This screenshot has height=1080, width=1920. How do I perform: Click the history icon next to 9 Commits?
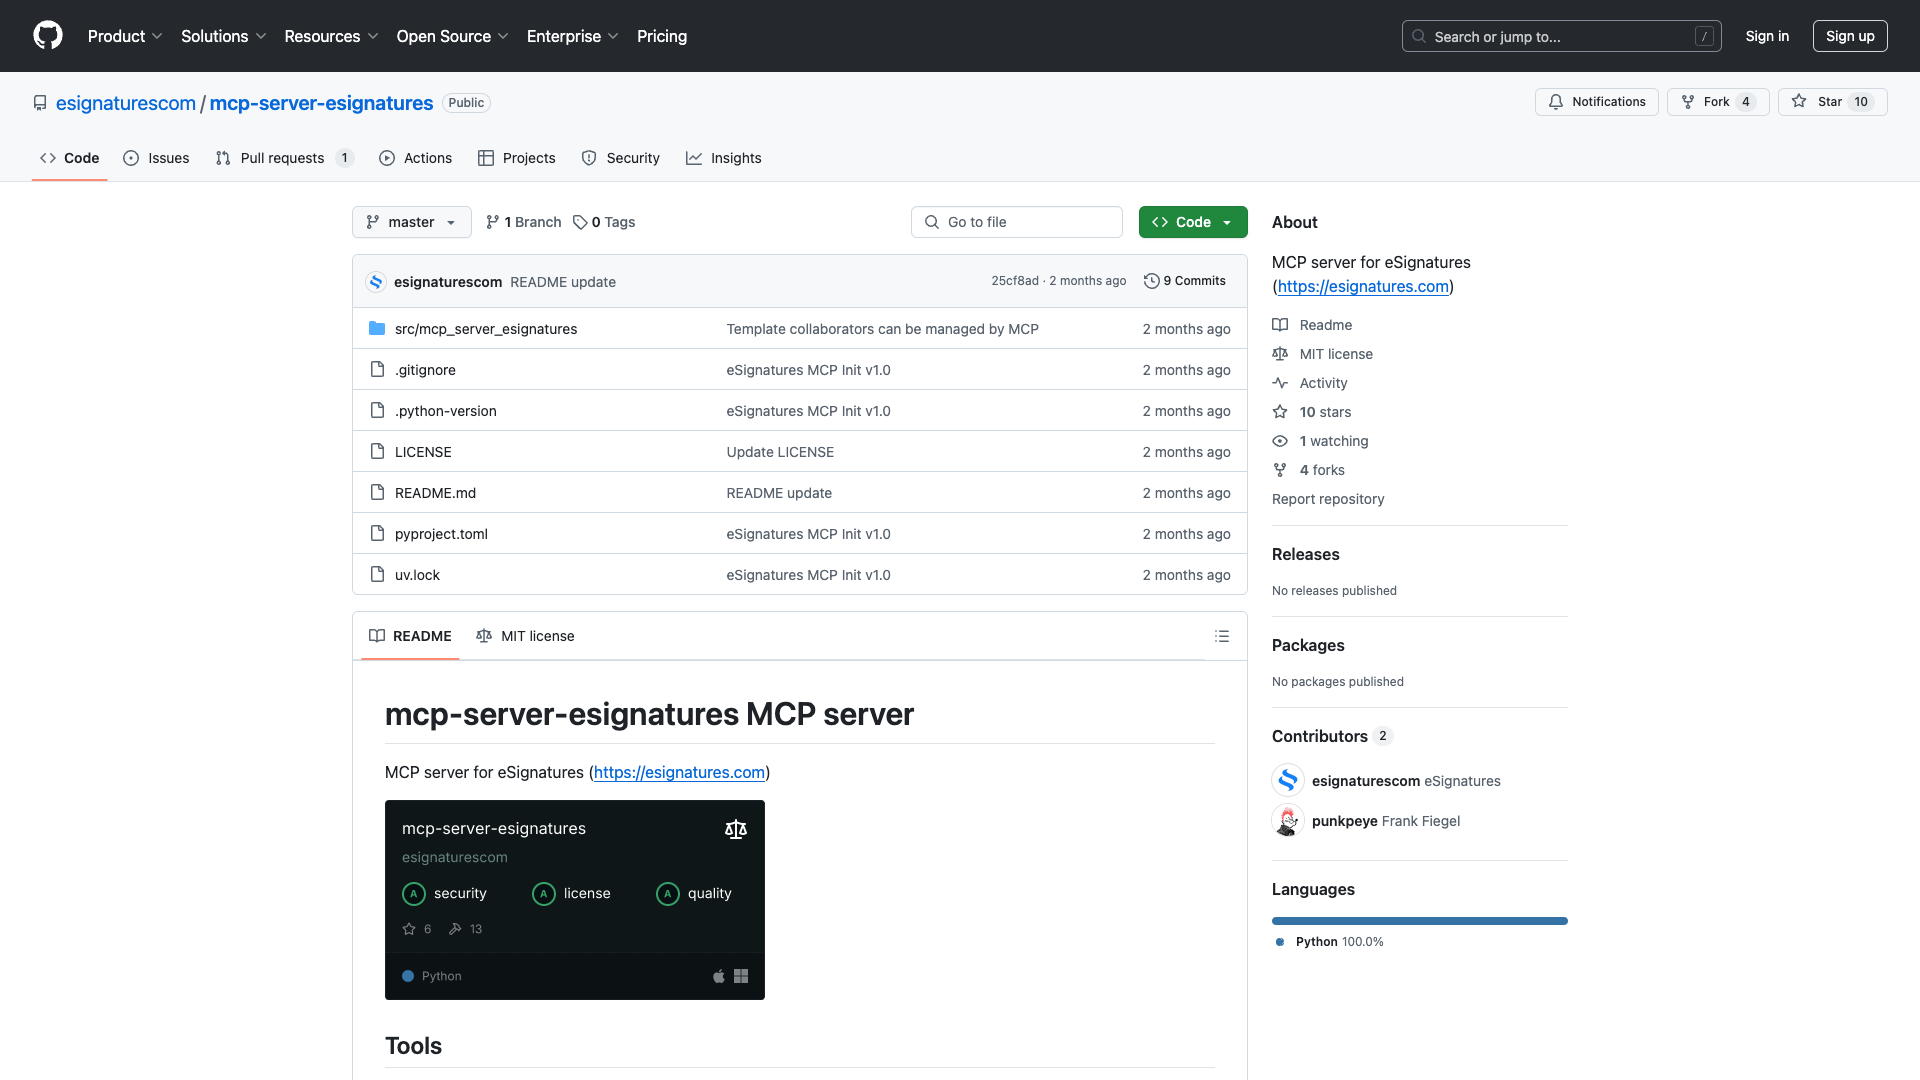1150,281
